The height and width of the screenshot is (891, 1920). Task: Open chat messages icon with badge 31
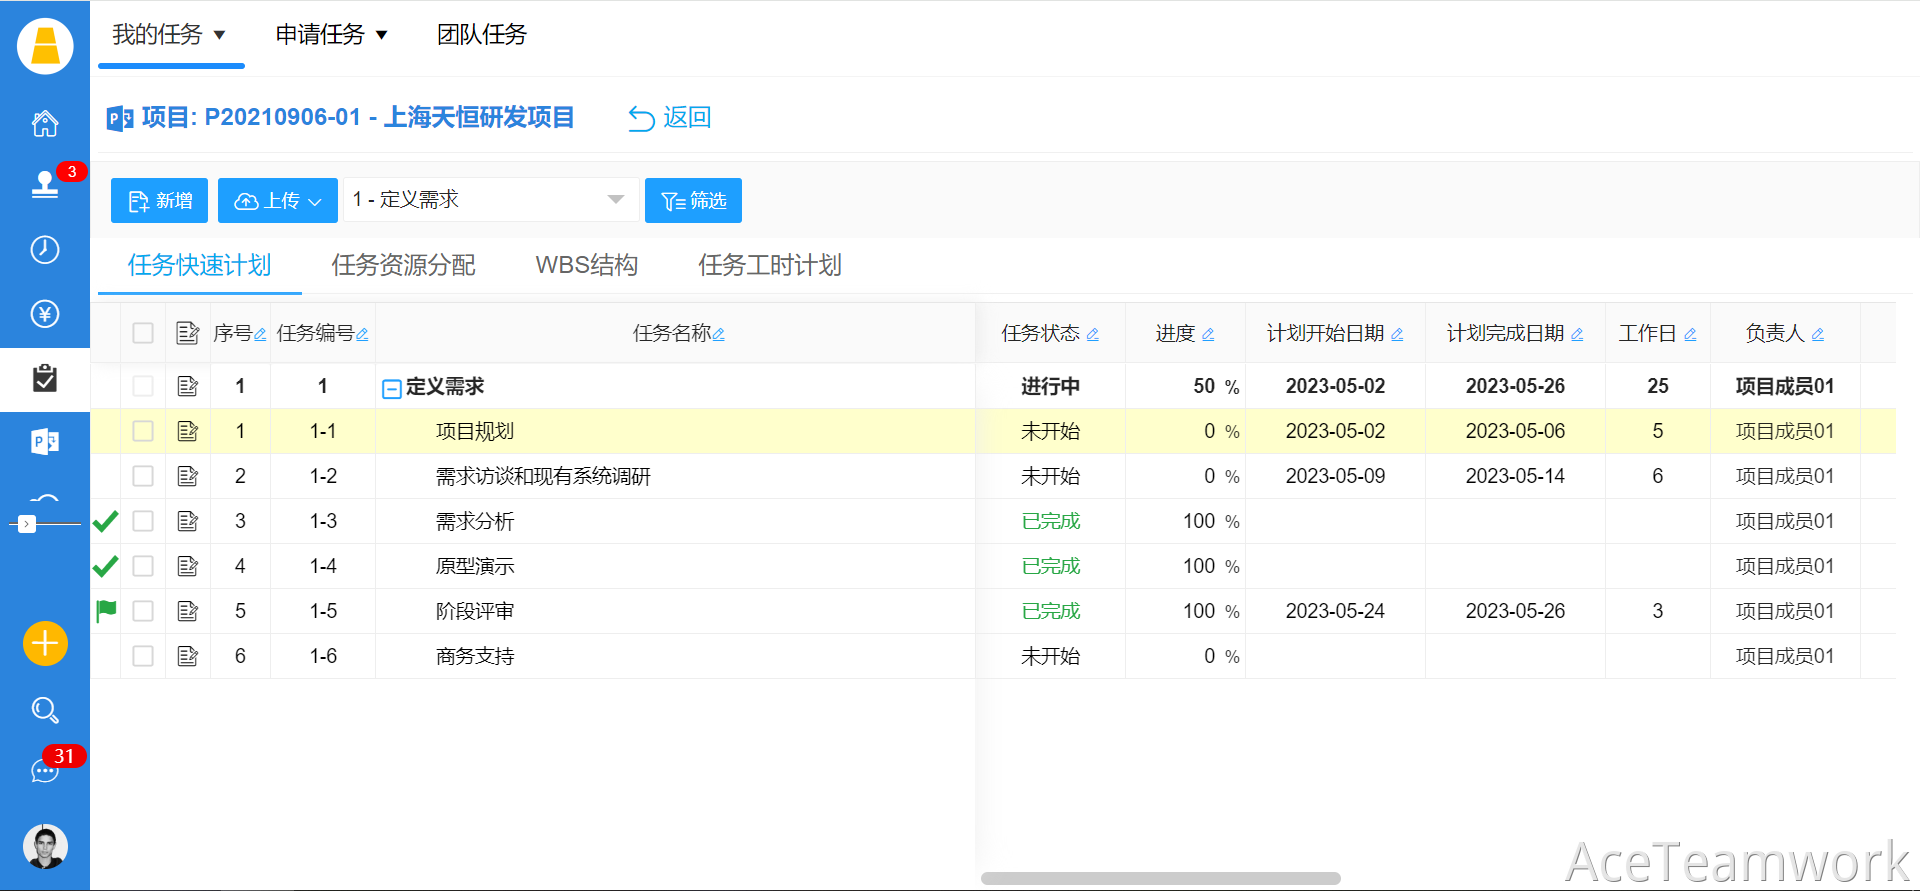pyautogui.click(x=45, y=771)
